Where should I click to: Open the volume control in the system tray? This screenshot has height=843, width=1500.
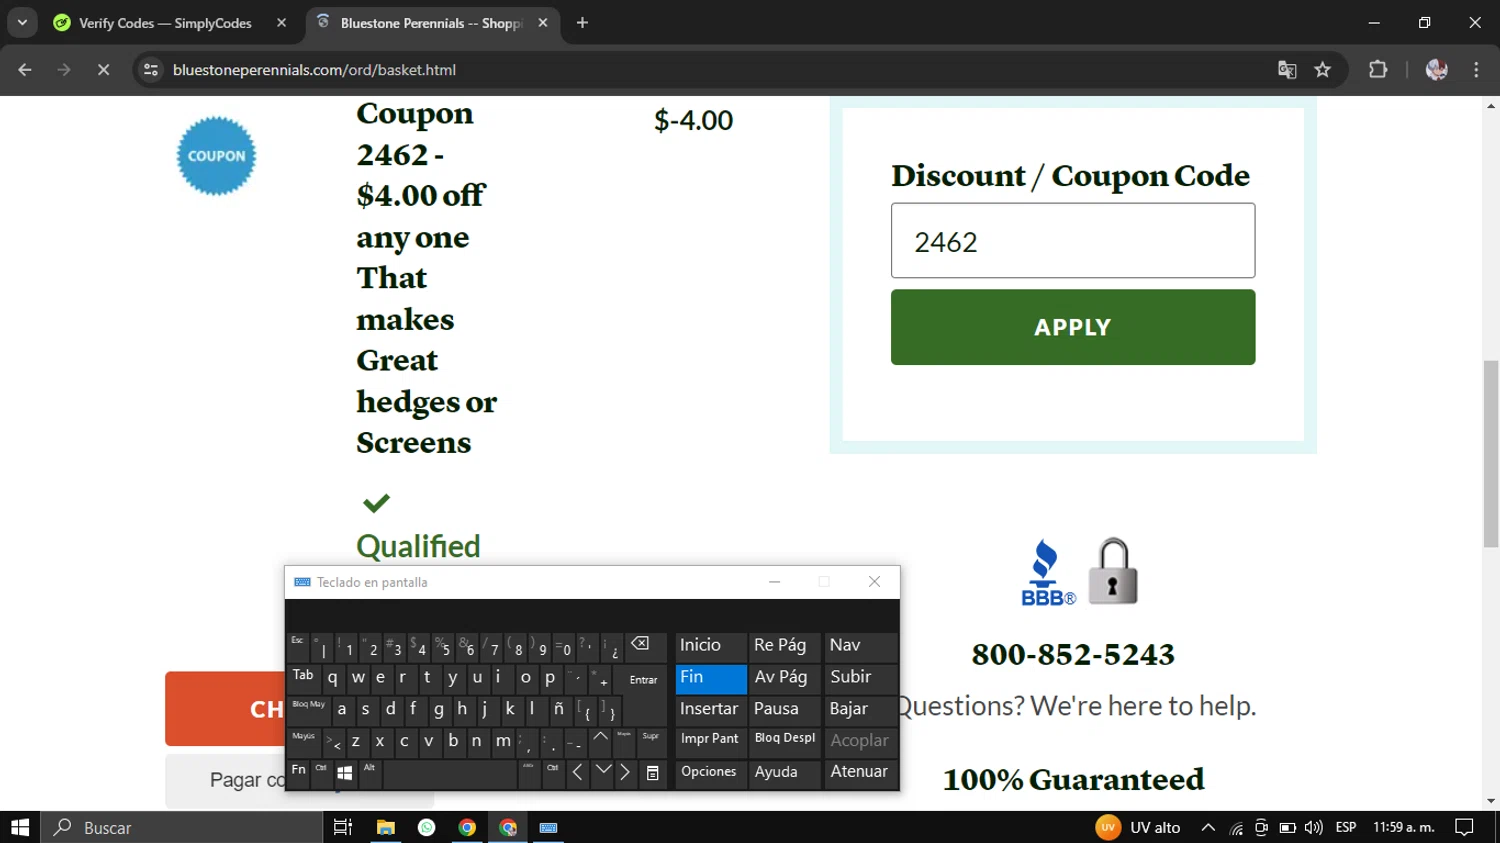click(x=1313, y=827)
